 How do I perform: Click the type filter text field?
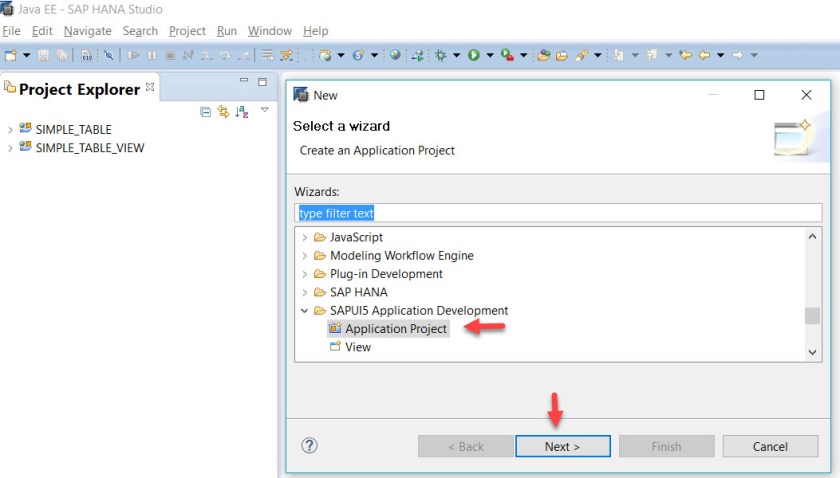pos(558,213)
